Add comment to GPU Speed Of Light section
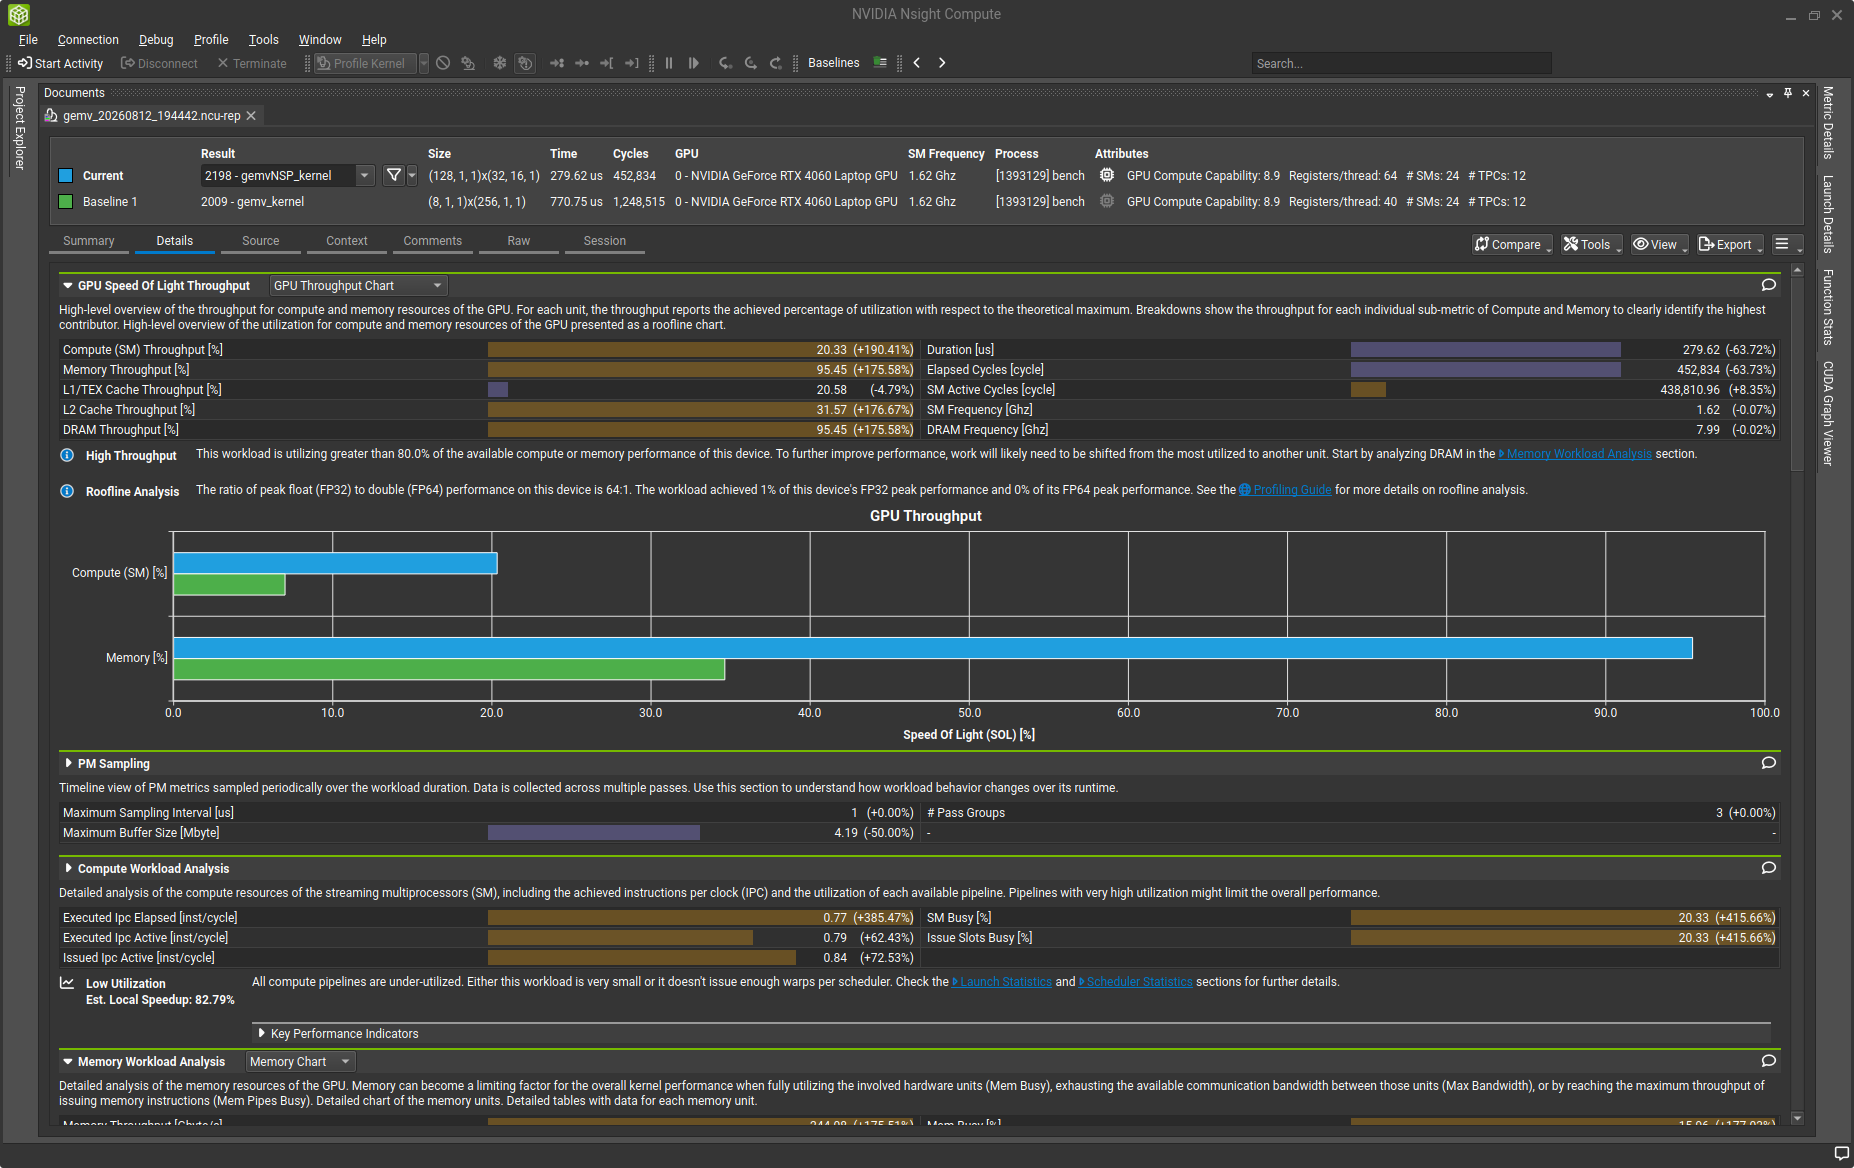This screenshot has height=1168, width=1854. pos(1769,285)
